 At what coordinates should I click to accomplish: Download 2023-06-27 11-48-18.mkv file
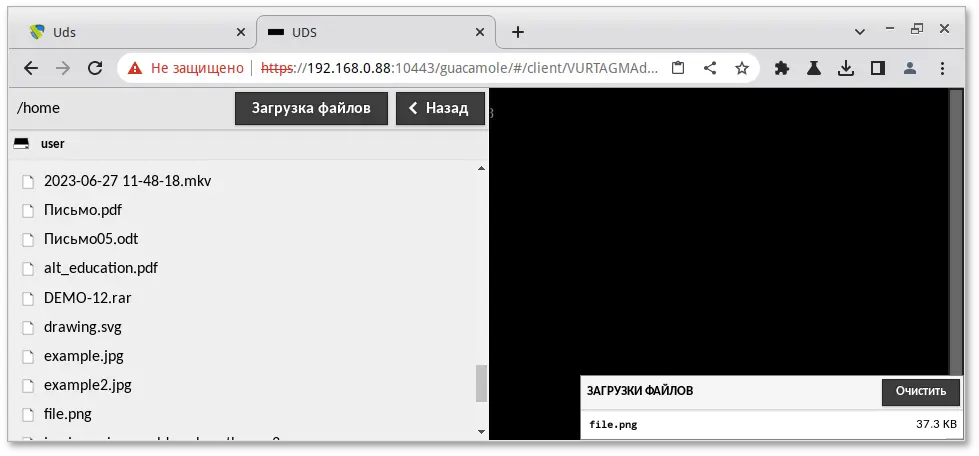(x=127, y=181)
